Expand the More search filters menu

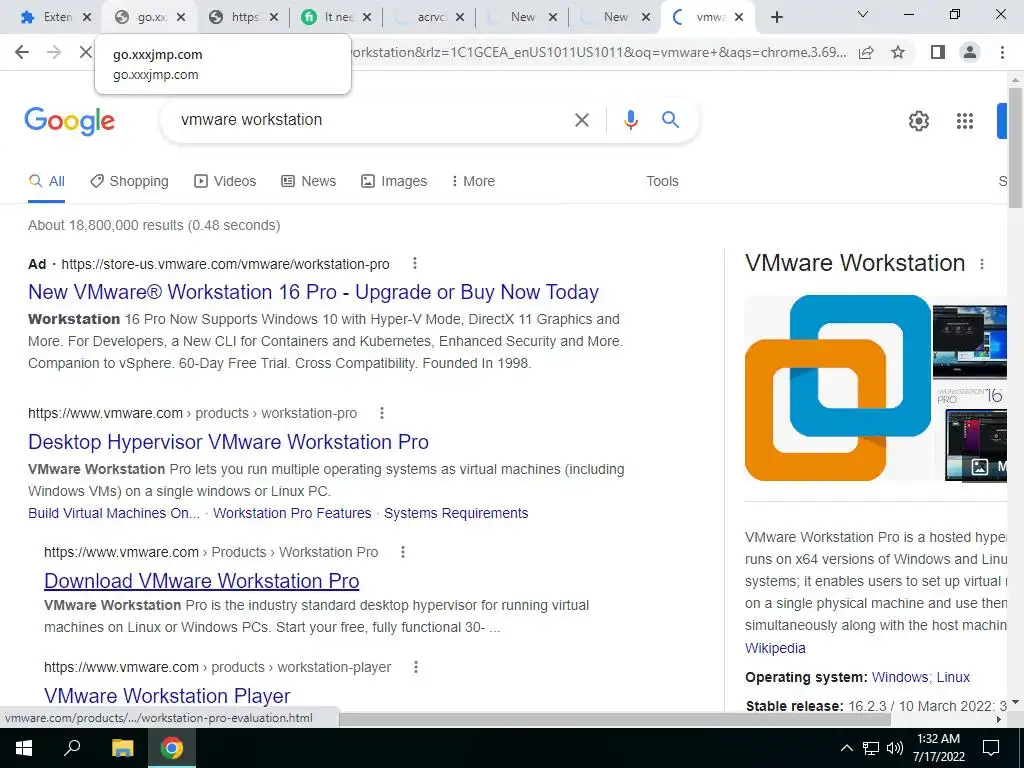[x=473, y=182]
